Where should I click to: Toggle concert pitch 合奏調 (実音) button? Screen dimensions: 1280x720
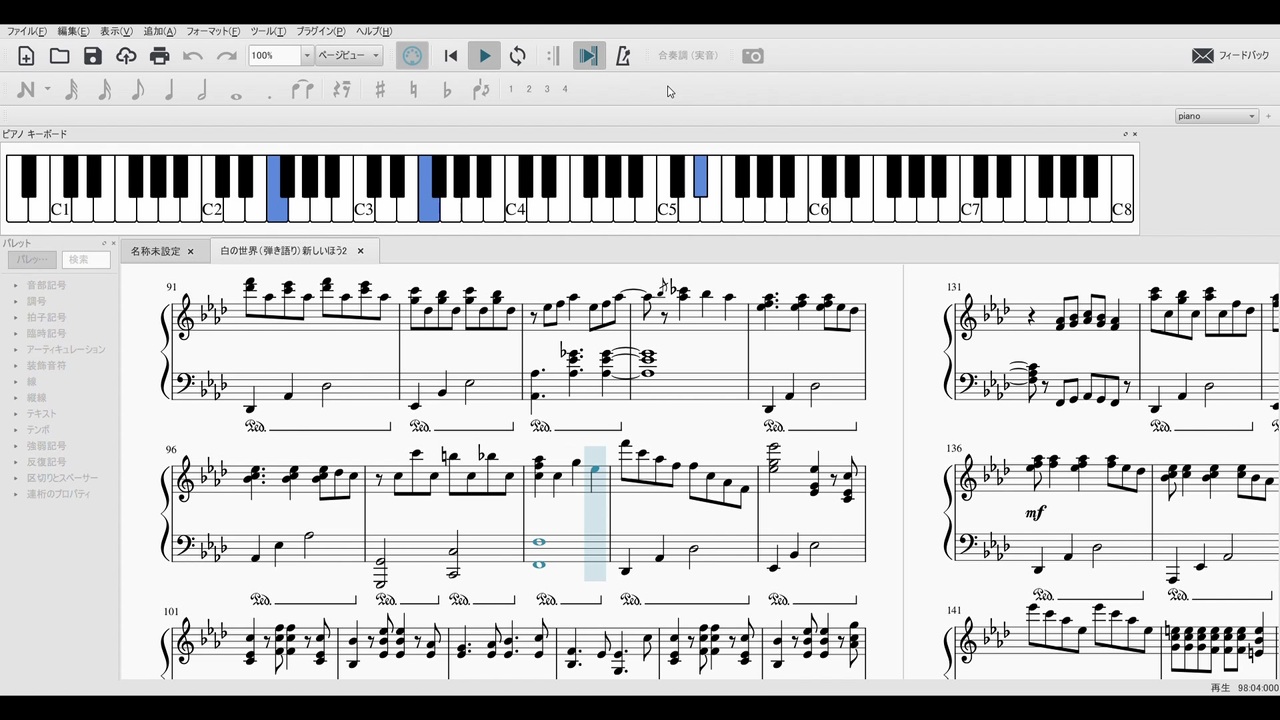tap(688, 56)
